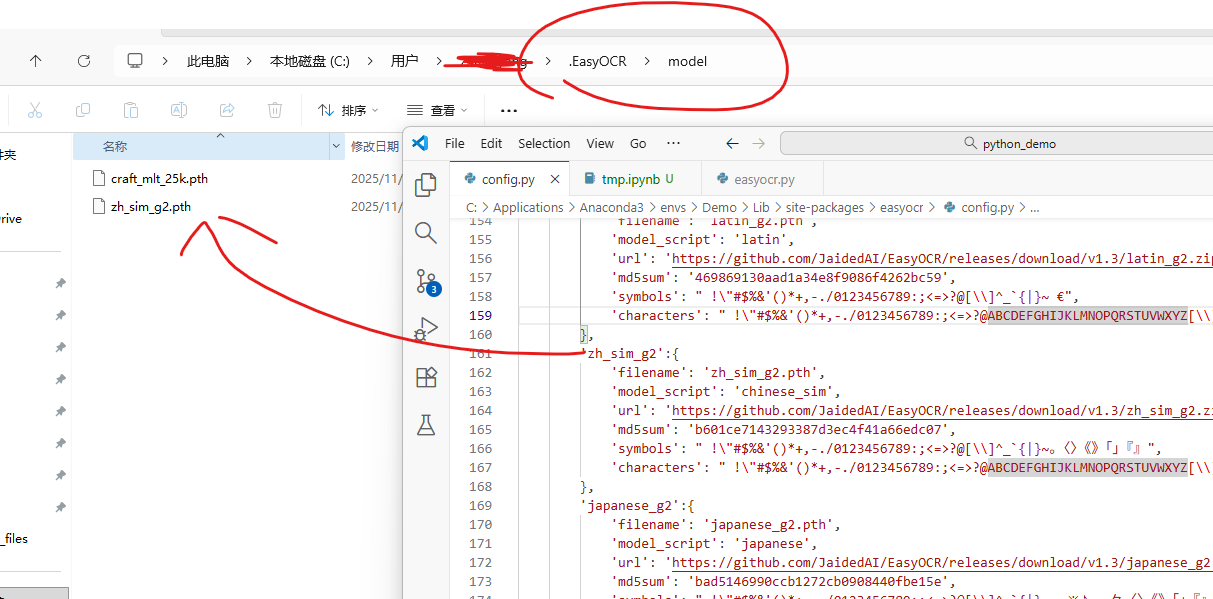1213x599 pixels.
Task: Click model folder in address bar
Action: [687, 61]
